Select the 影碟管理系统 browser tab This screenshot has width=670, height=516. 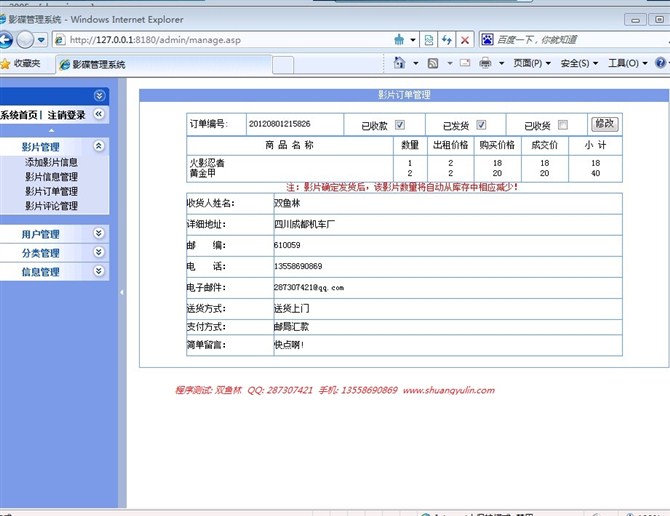point(164,64)
